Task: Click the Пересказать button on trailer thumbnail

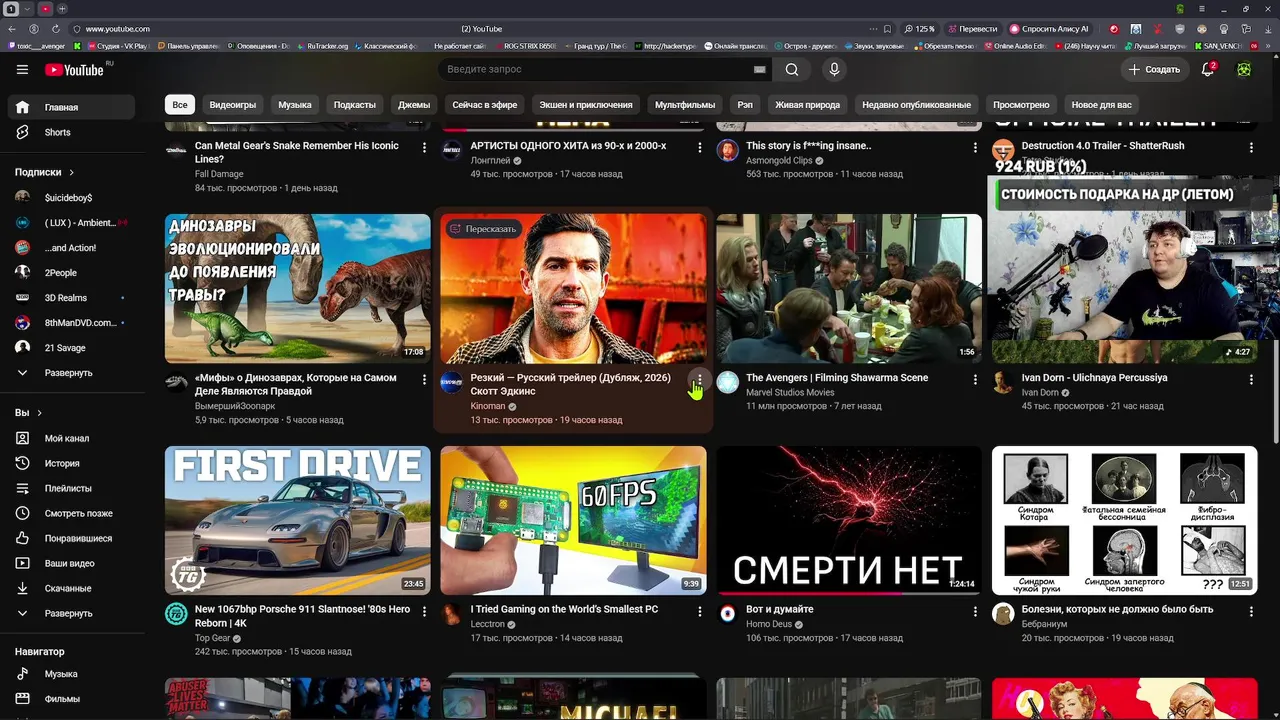Action: [483, 229]
